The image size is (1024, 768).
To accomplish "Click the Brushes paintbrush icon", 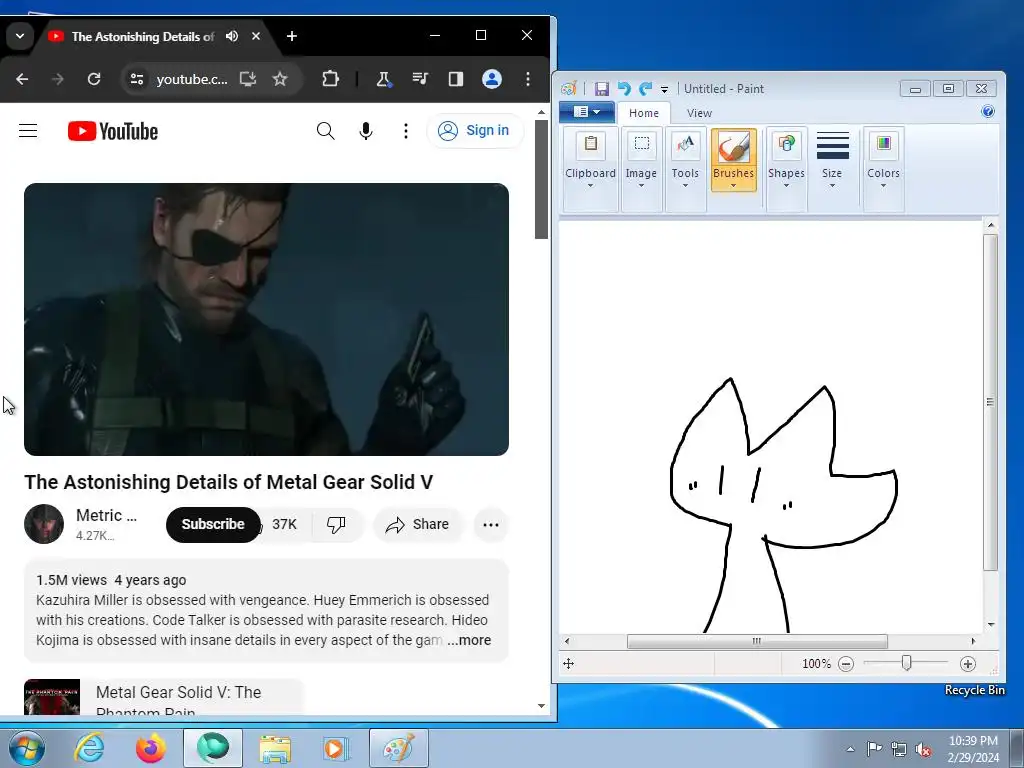I will point(733,147).
